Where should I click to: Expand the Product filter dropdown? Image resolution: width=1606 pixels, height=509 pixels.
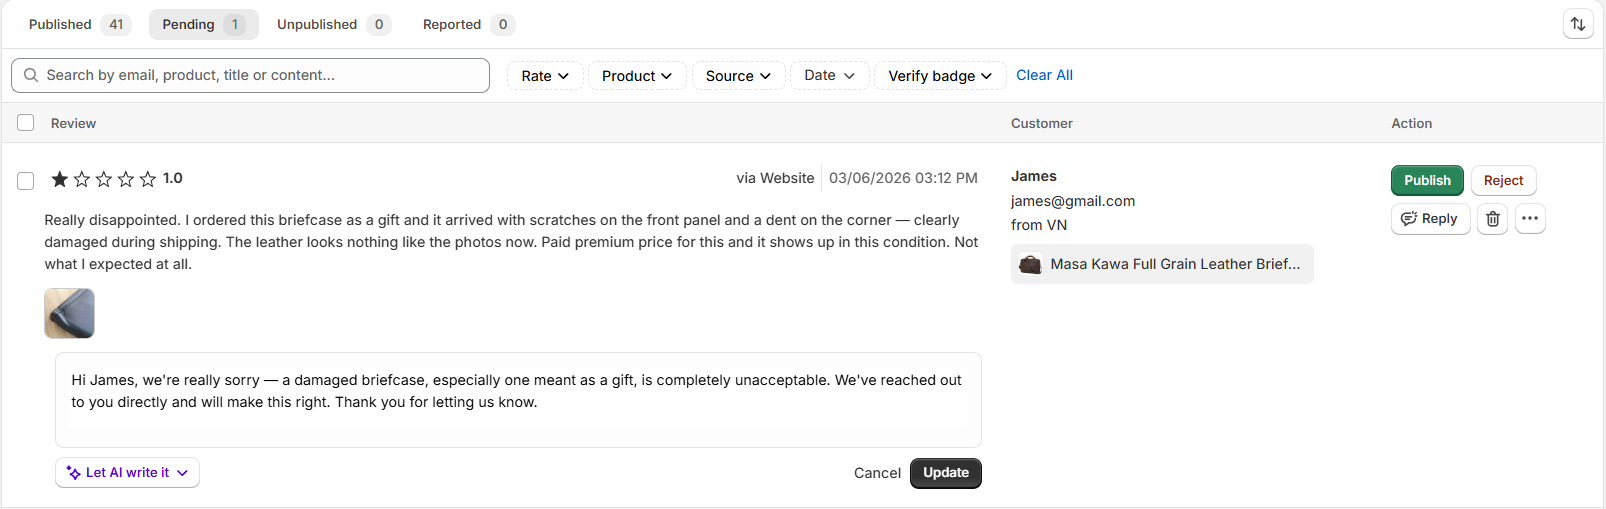[637, 76]
